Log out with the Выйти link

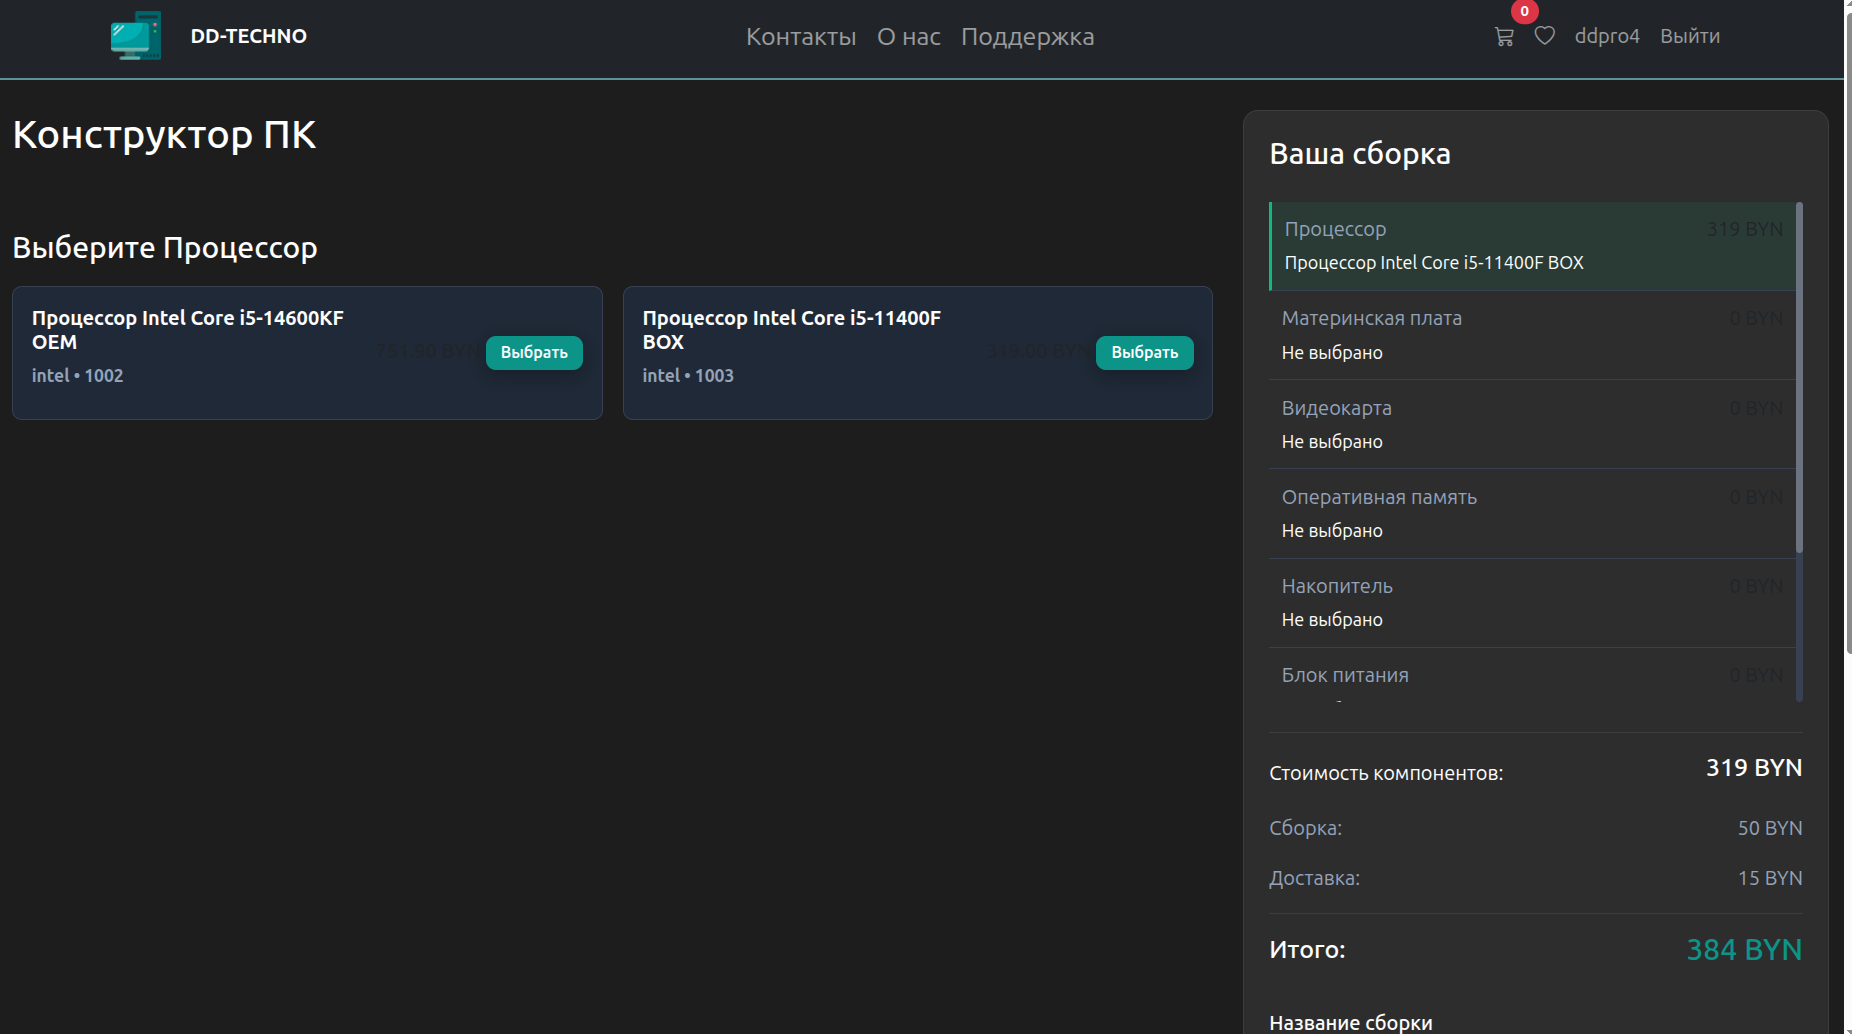tap(1690, 36)
